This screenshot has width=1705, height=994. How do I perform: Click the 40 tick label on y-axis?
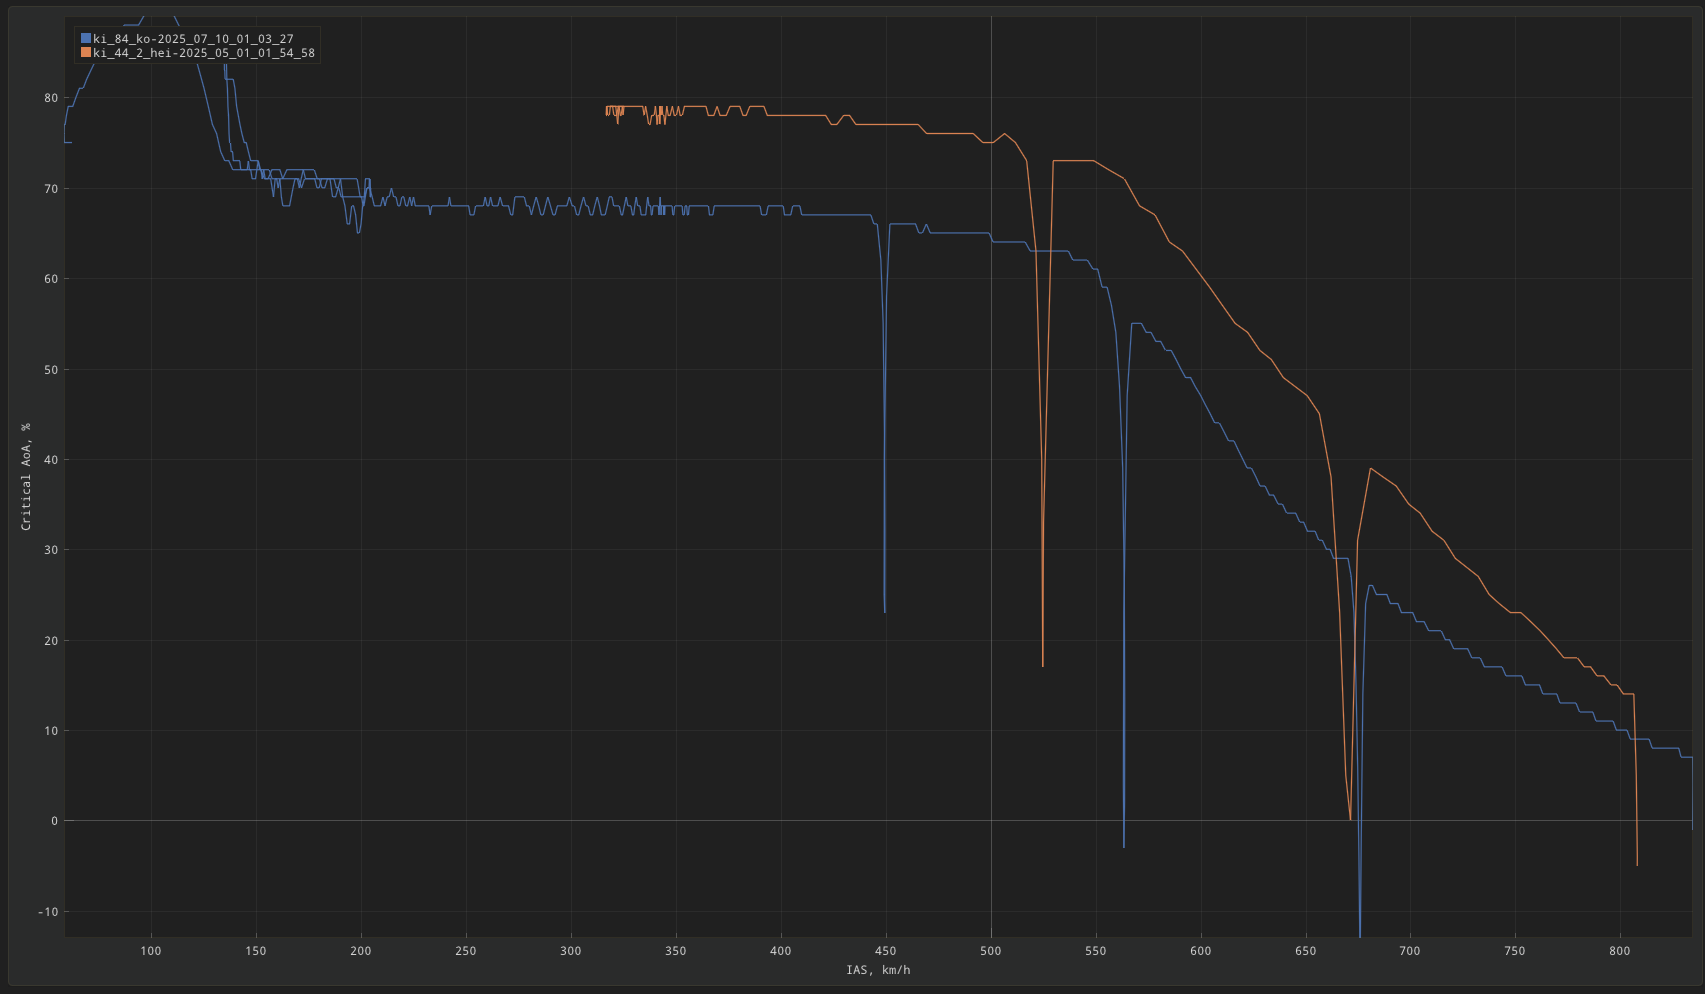[51, 460]
